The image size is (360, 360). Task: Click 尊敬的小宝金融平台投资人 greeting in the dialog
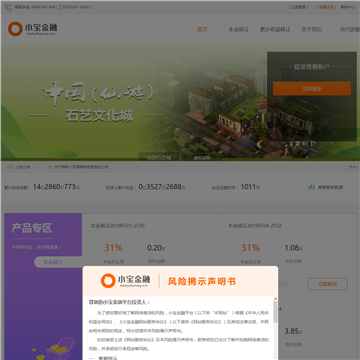pyautogui.click(x=119, y=302)
